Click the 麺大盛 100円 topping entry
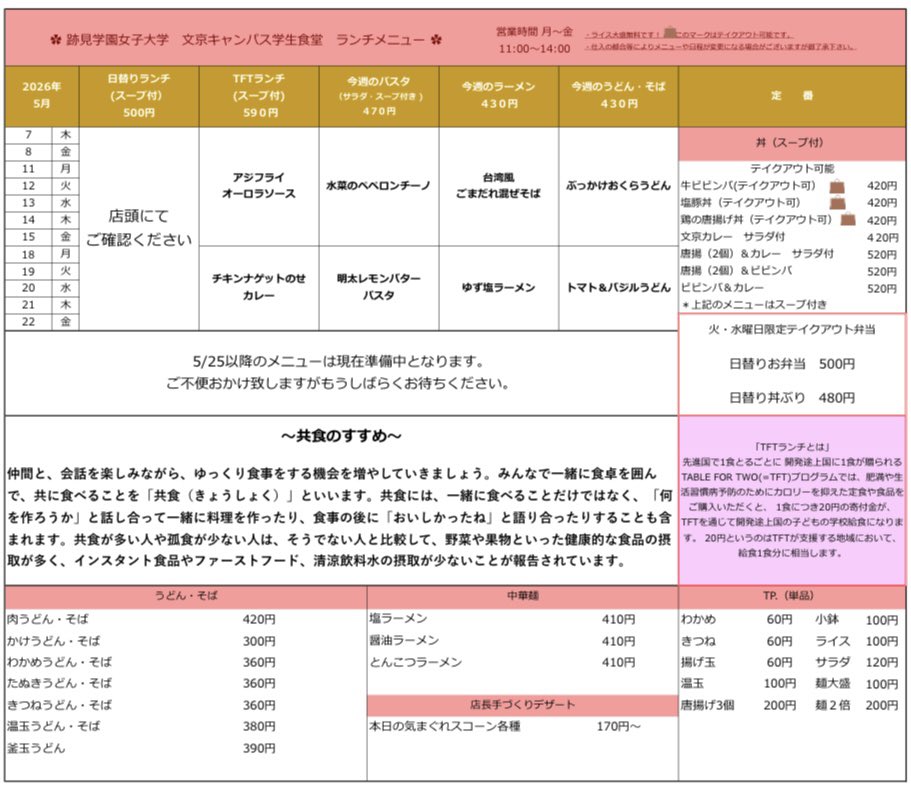Viewport: 911px width, 794px height. (x=856, y=684)
